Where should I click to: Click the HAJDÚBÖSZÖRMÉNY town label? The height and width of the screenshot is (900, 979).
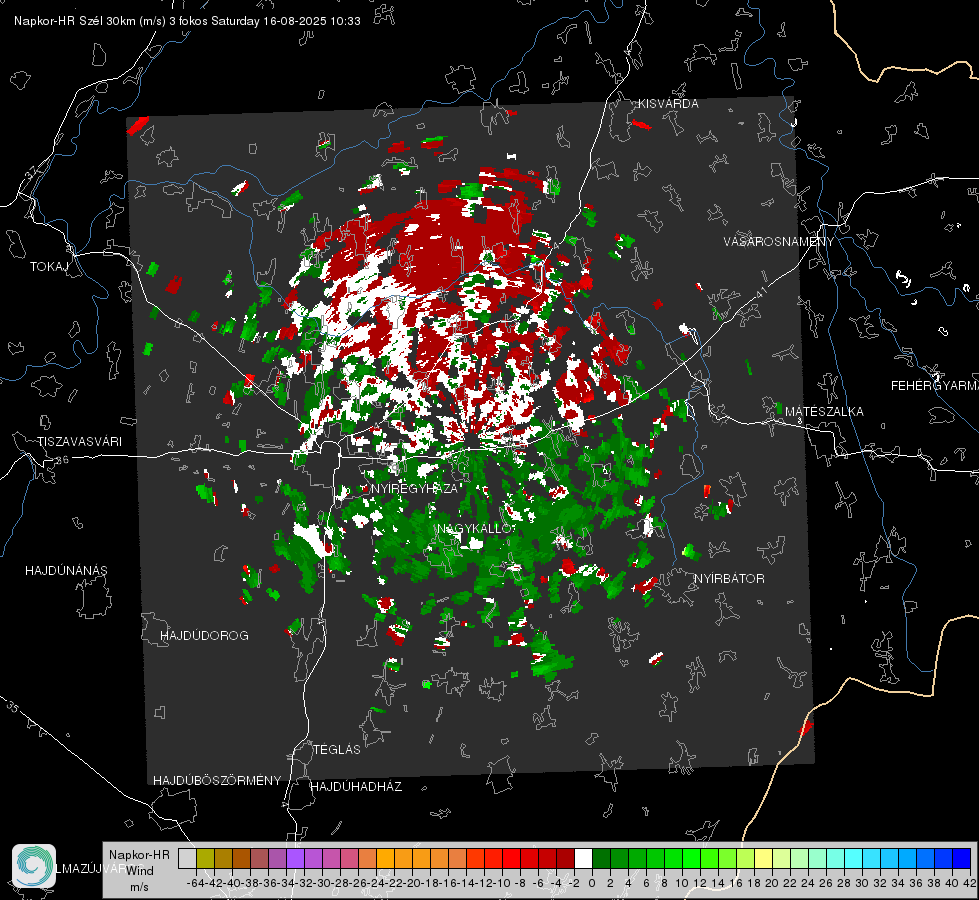[x=217, y=781]
